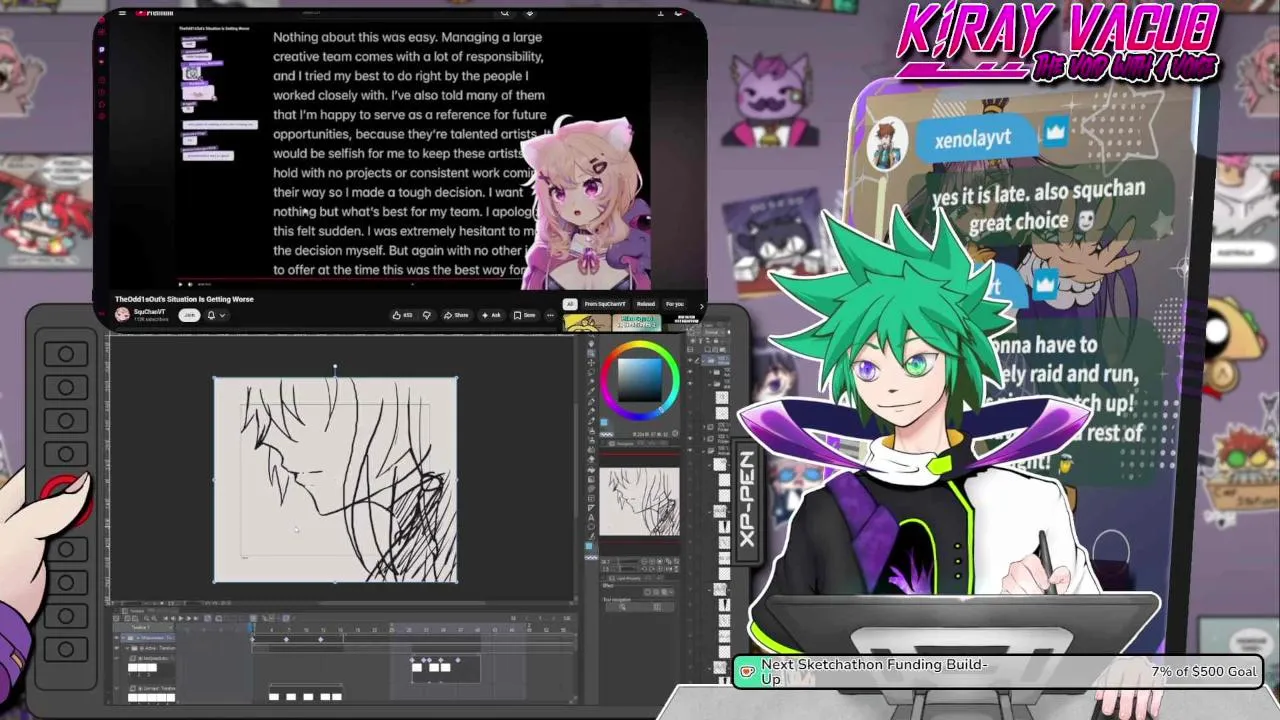Select the From SquChanVT chip
The height and width of the screenshot is (720, 1280).
pos(605,304)
